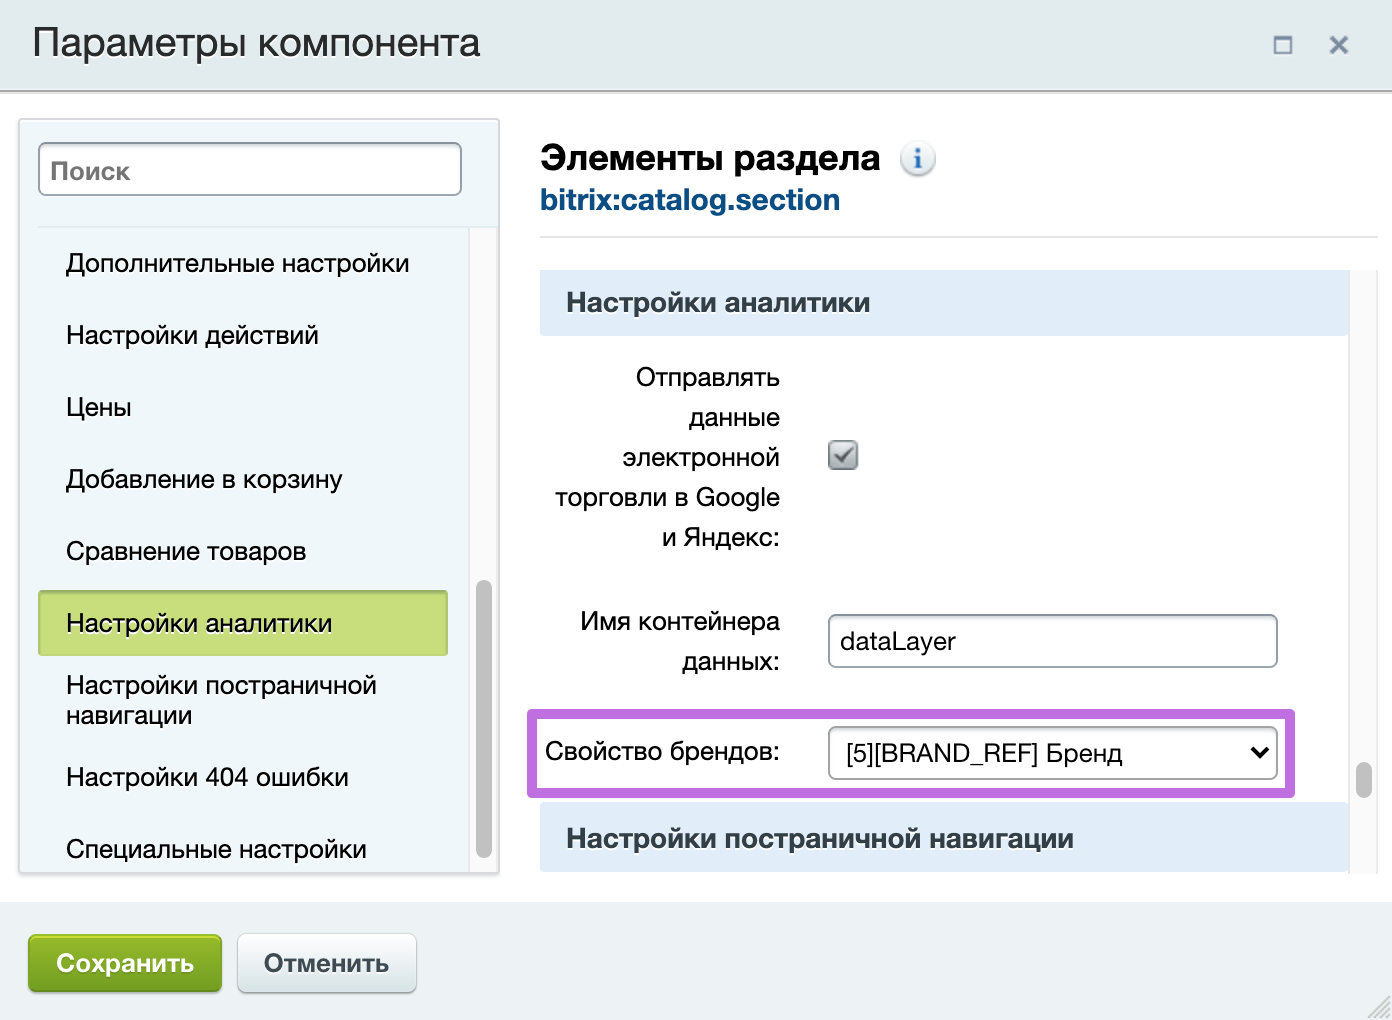
Task: Select Настройки 404 ошибки item
Action: click(207, 777)
